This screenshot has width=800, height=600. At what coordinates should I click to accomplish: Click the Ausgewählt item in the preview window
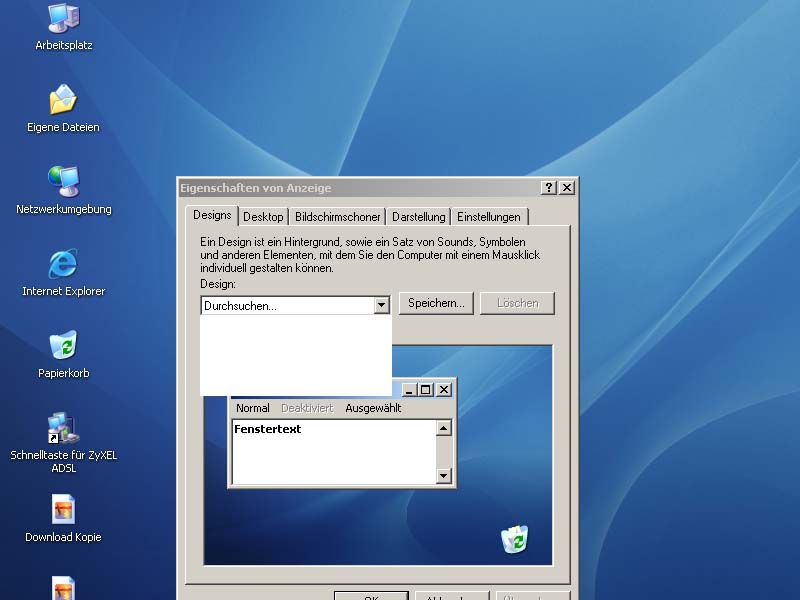click(x=373, y=408)
